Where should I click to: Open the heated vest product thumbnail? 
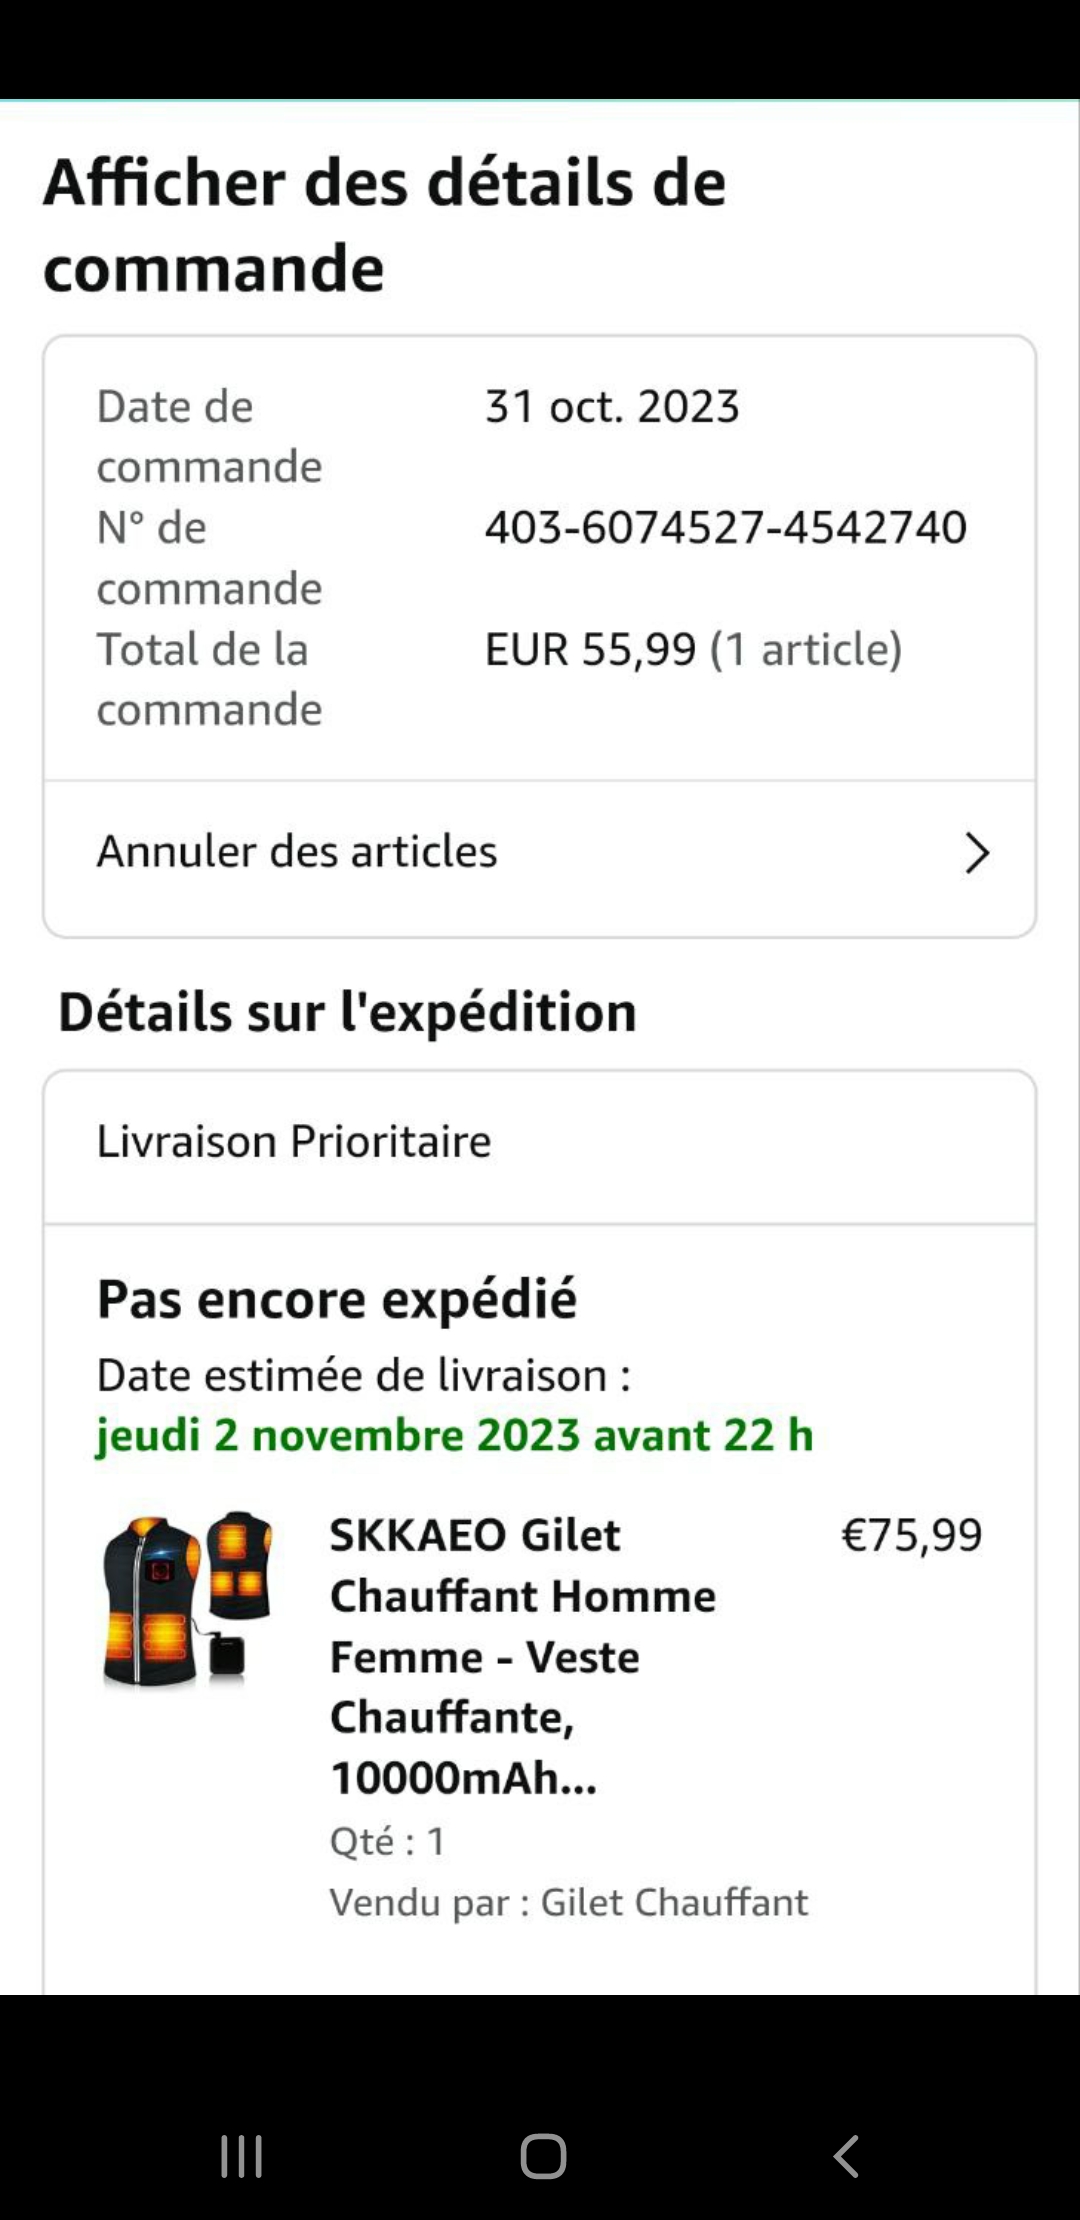click(x=187, y=1599)
